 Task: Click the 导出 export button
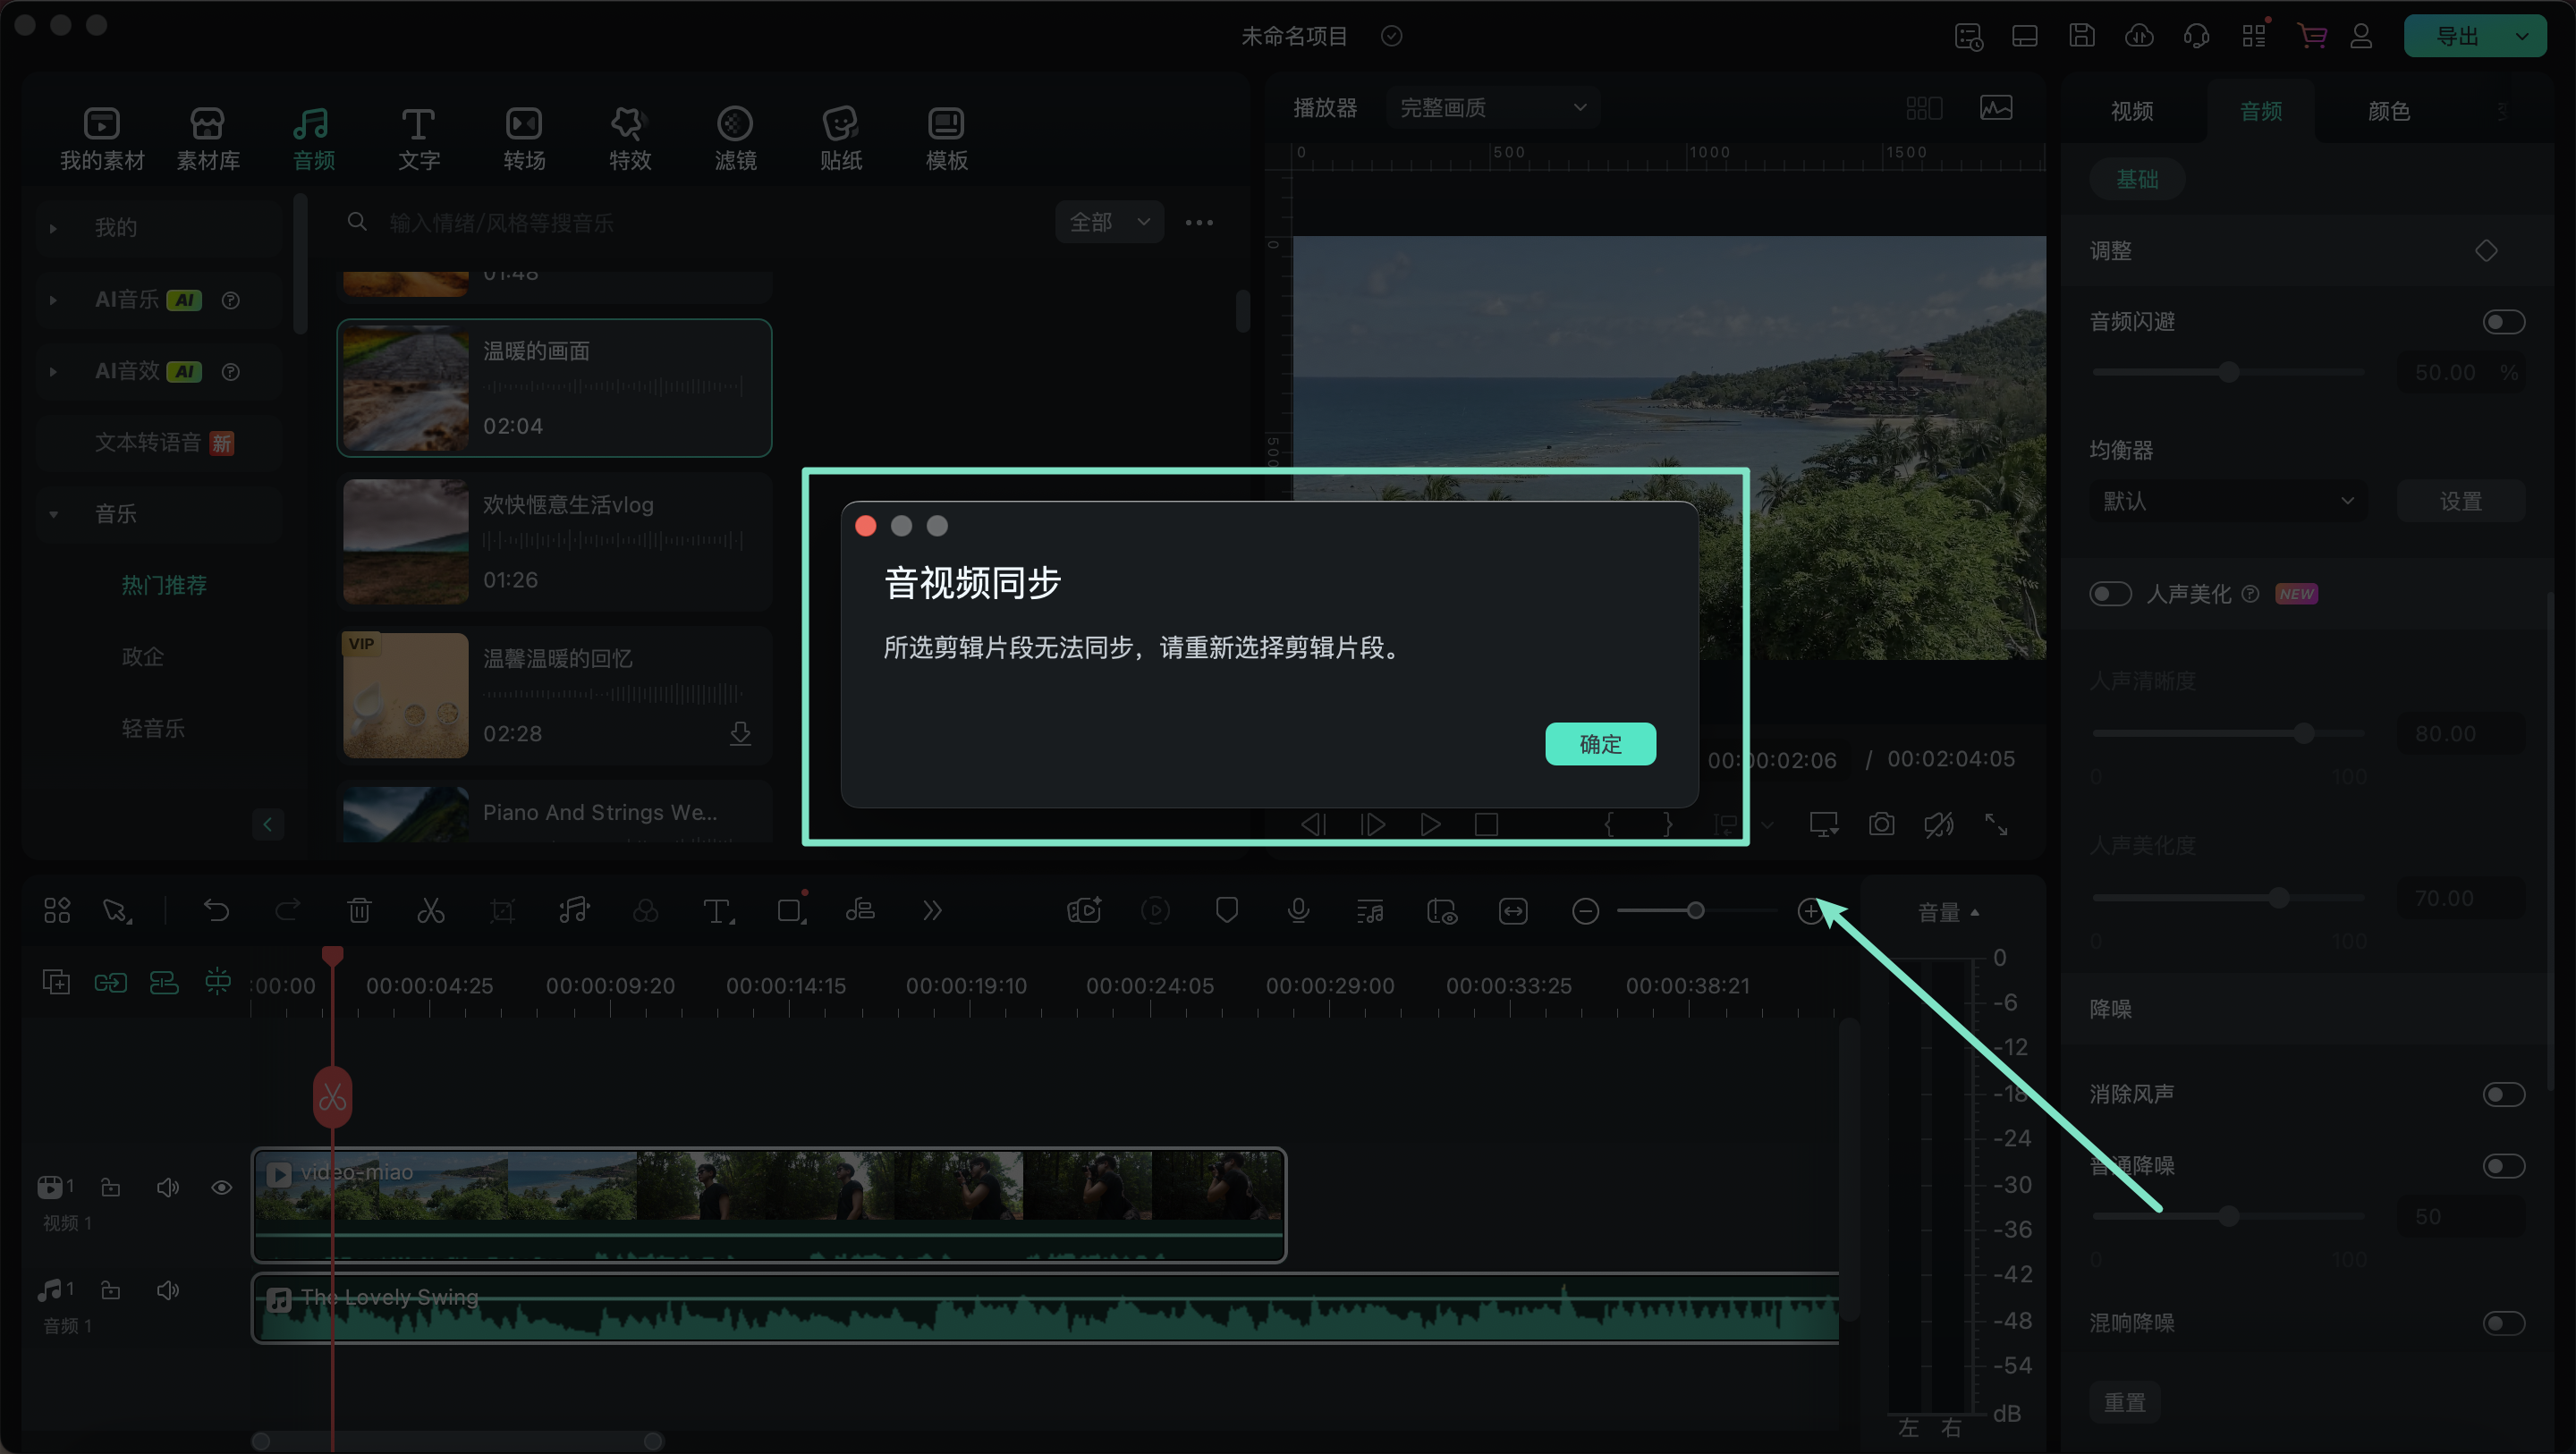pyautogui.click(x=2455, y=36)
